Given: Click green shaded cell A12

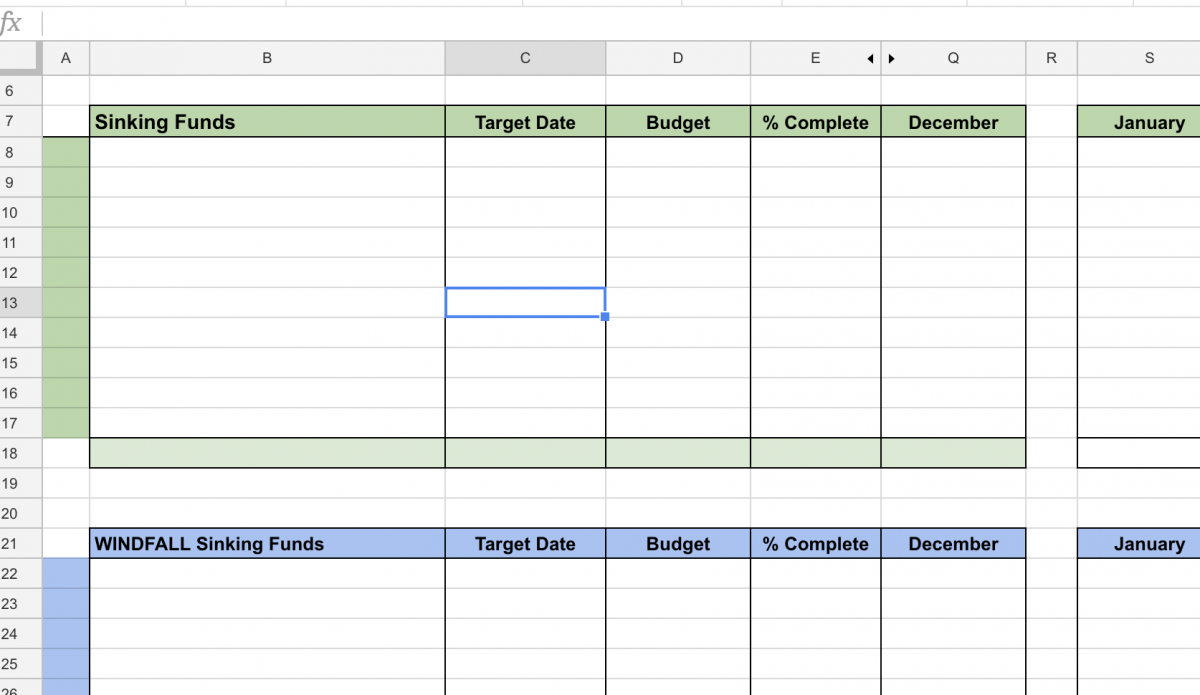Looking at the screenshot, I should point(66,272).
